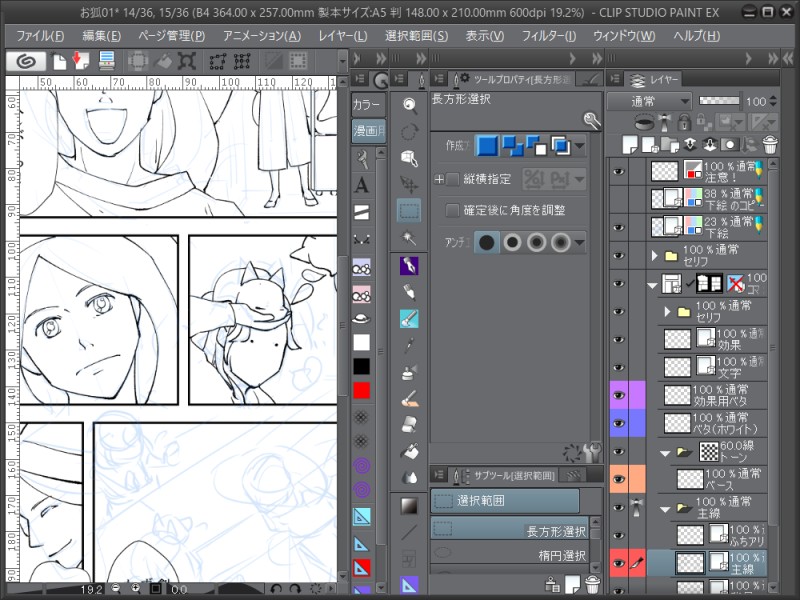Click zoom out magnifier below canvas
Screen dimensions: 800x600
pos(116,589)
